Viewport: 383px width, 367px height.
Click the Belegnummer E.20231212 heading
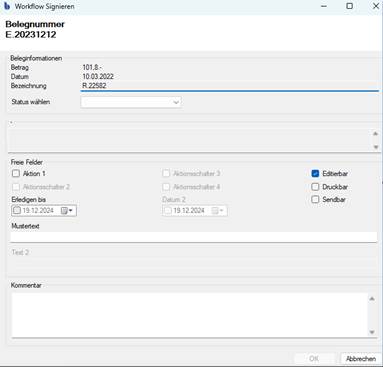click(x=35, y=29)
